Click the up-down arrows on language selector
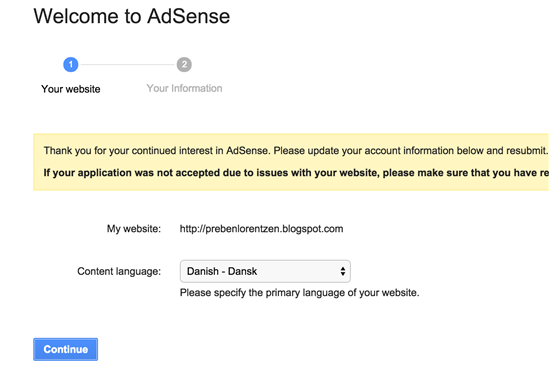Viewport: 549px width, 381px height. pos(343,271)
